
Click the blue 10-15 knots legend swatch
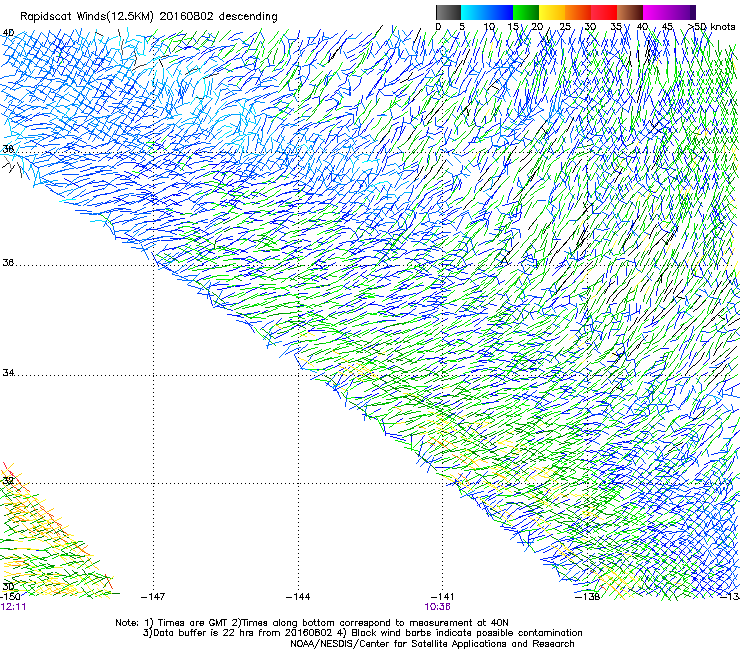point(499,12)
